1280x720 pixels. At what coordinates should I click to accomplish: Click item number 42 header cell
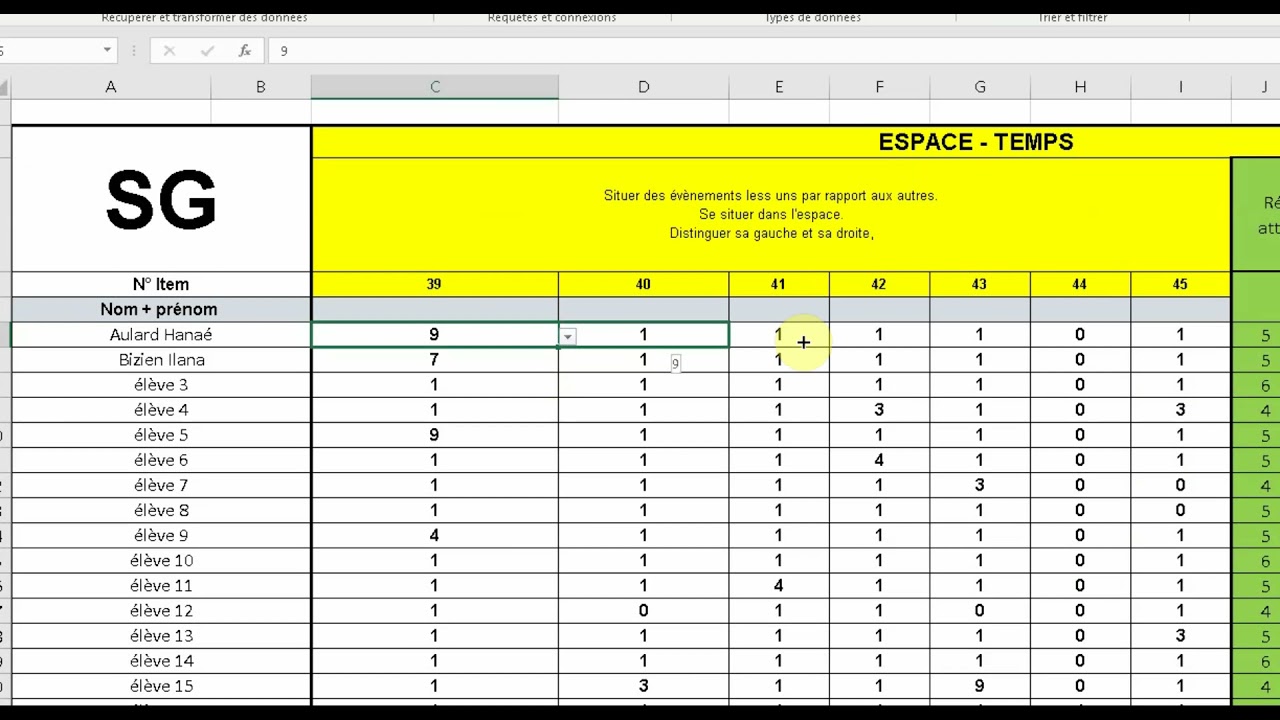point(880,284)
